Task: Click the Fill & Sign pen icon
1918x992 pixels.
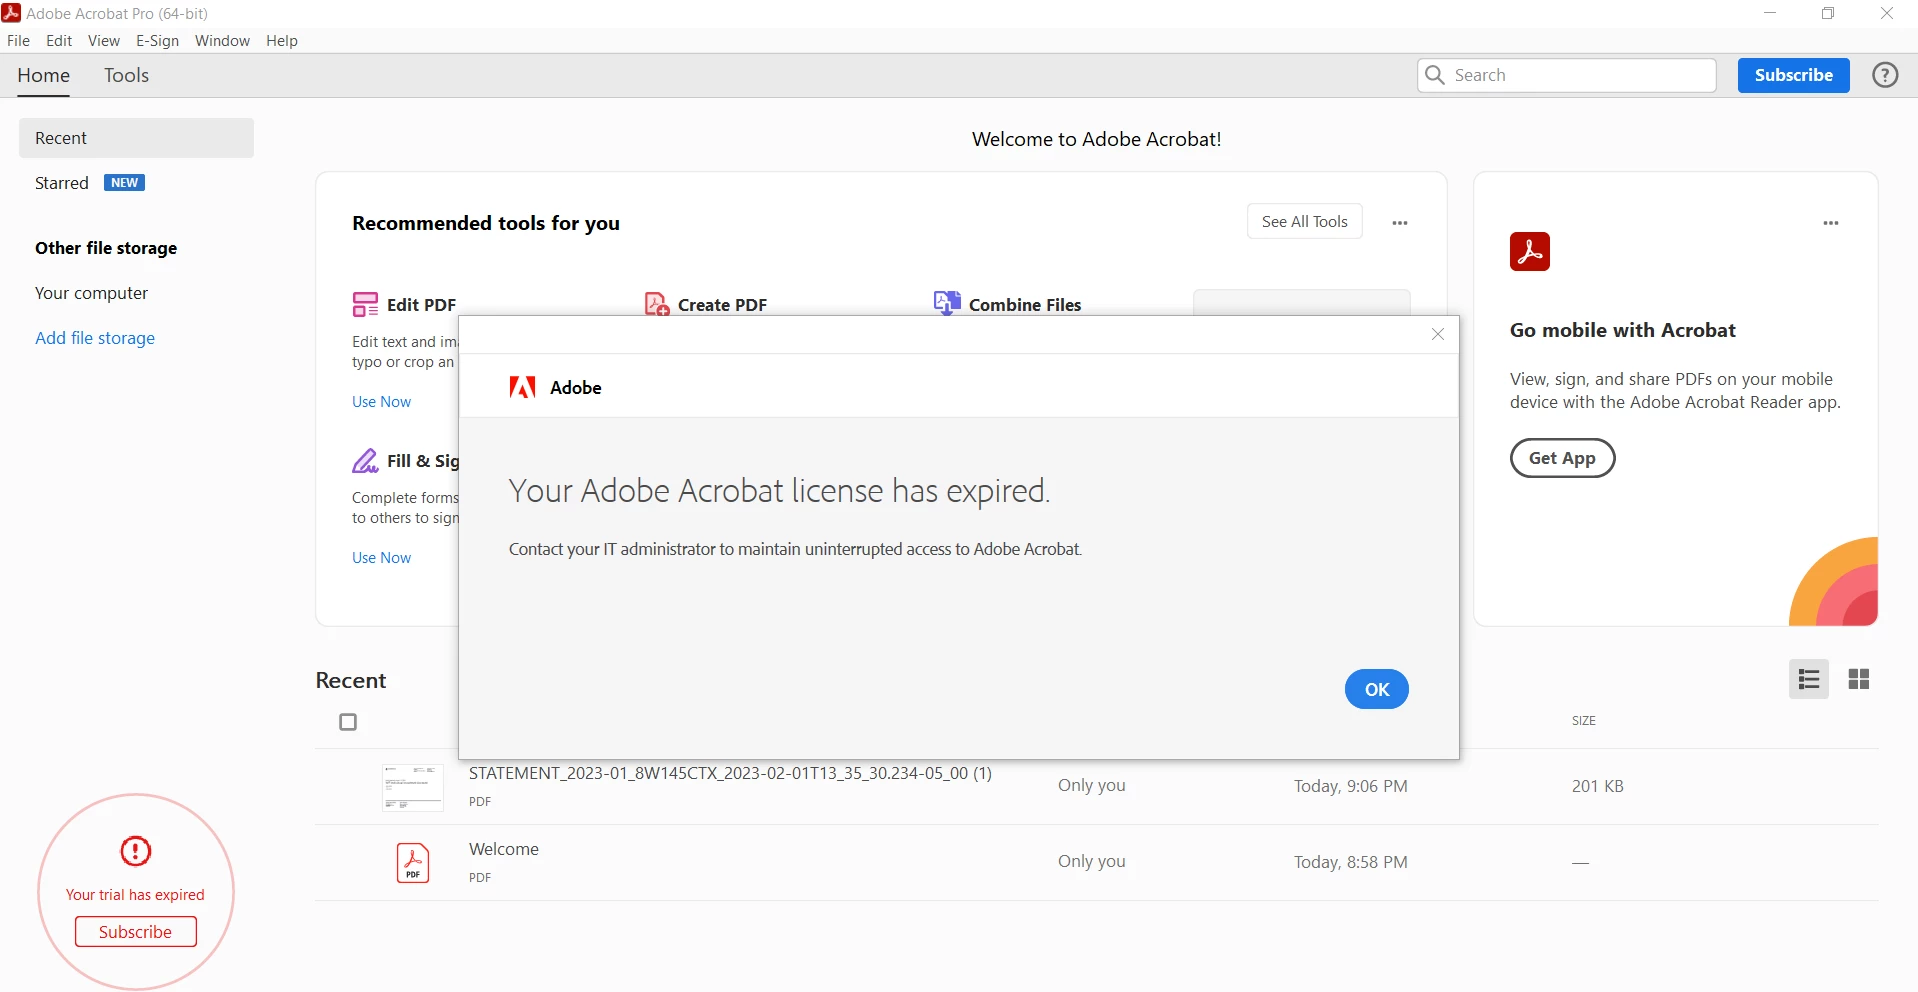Action: coord(365,461)
